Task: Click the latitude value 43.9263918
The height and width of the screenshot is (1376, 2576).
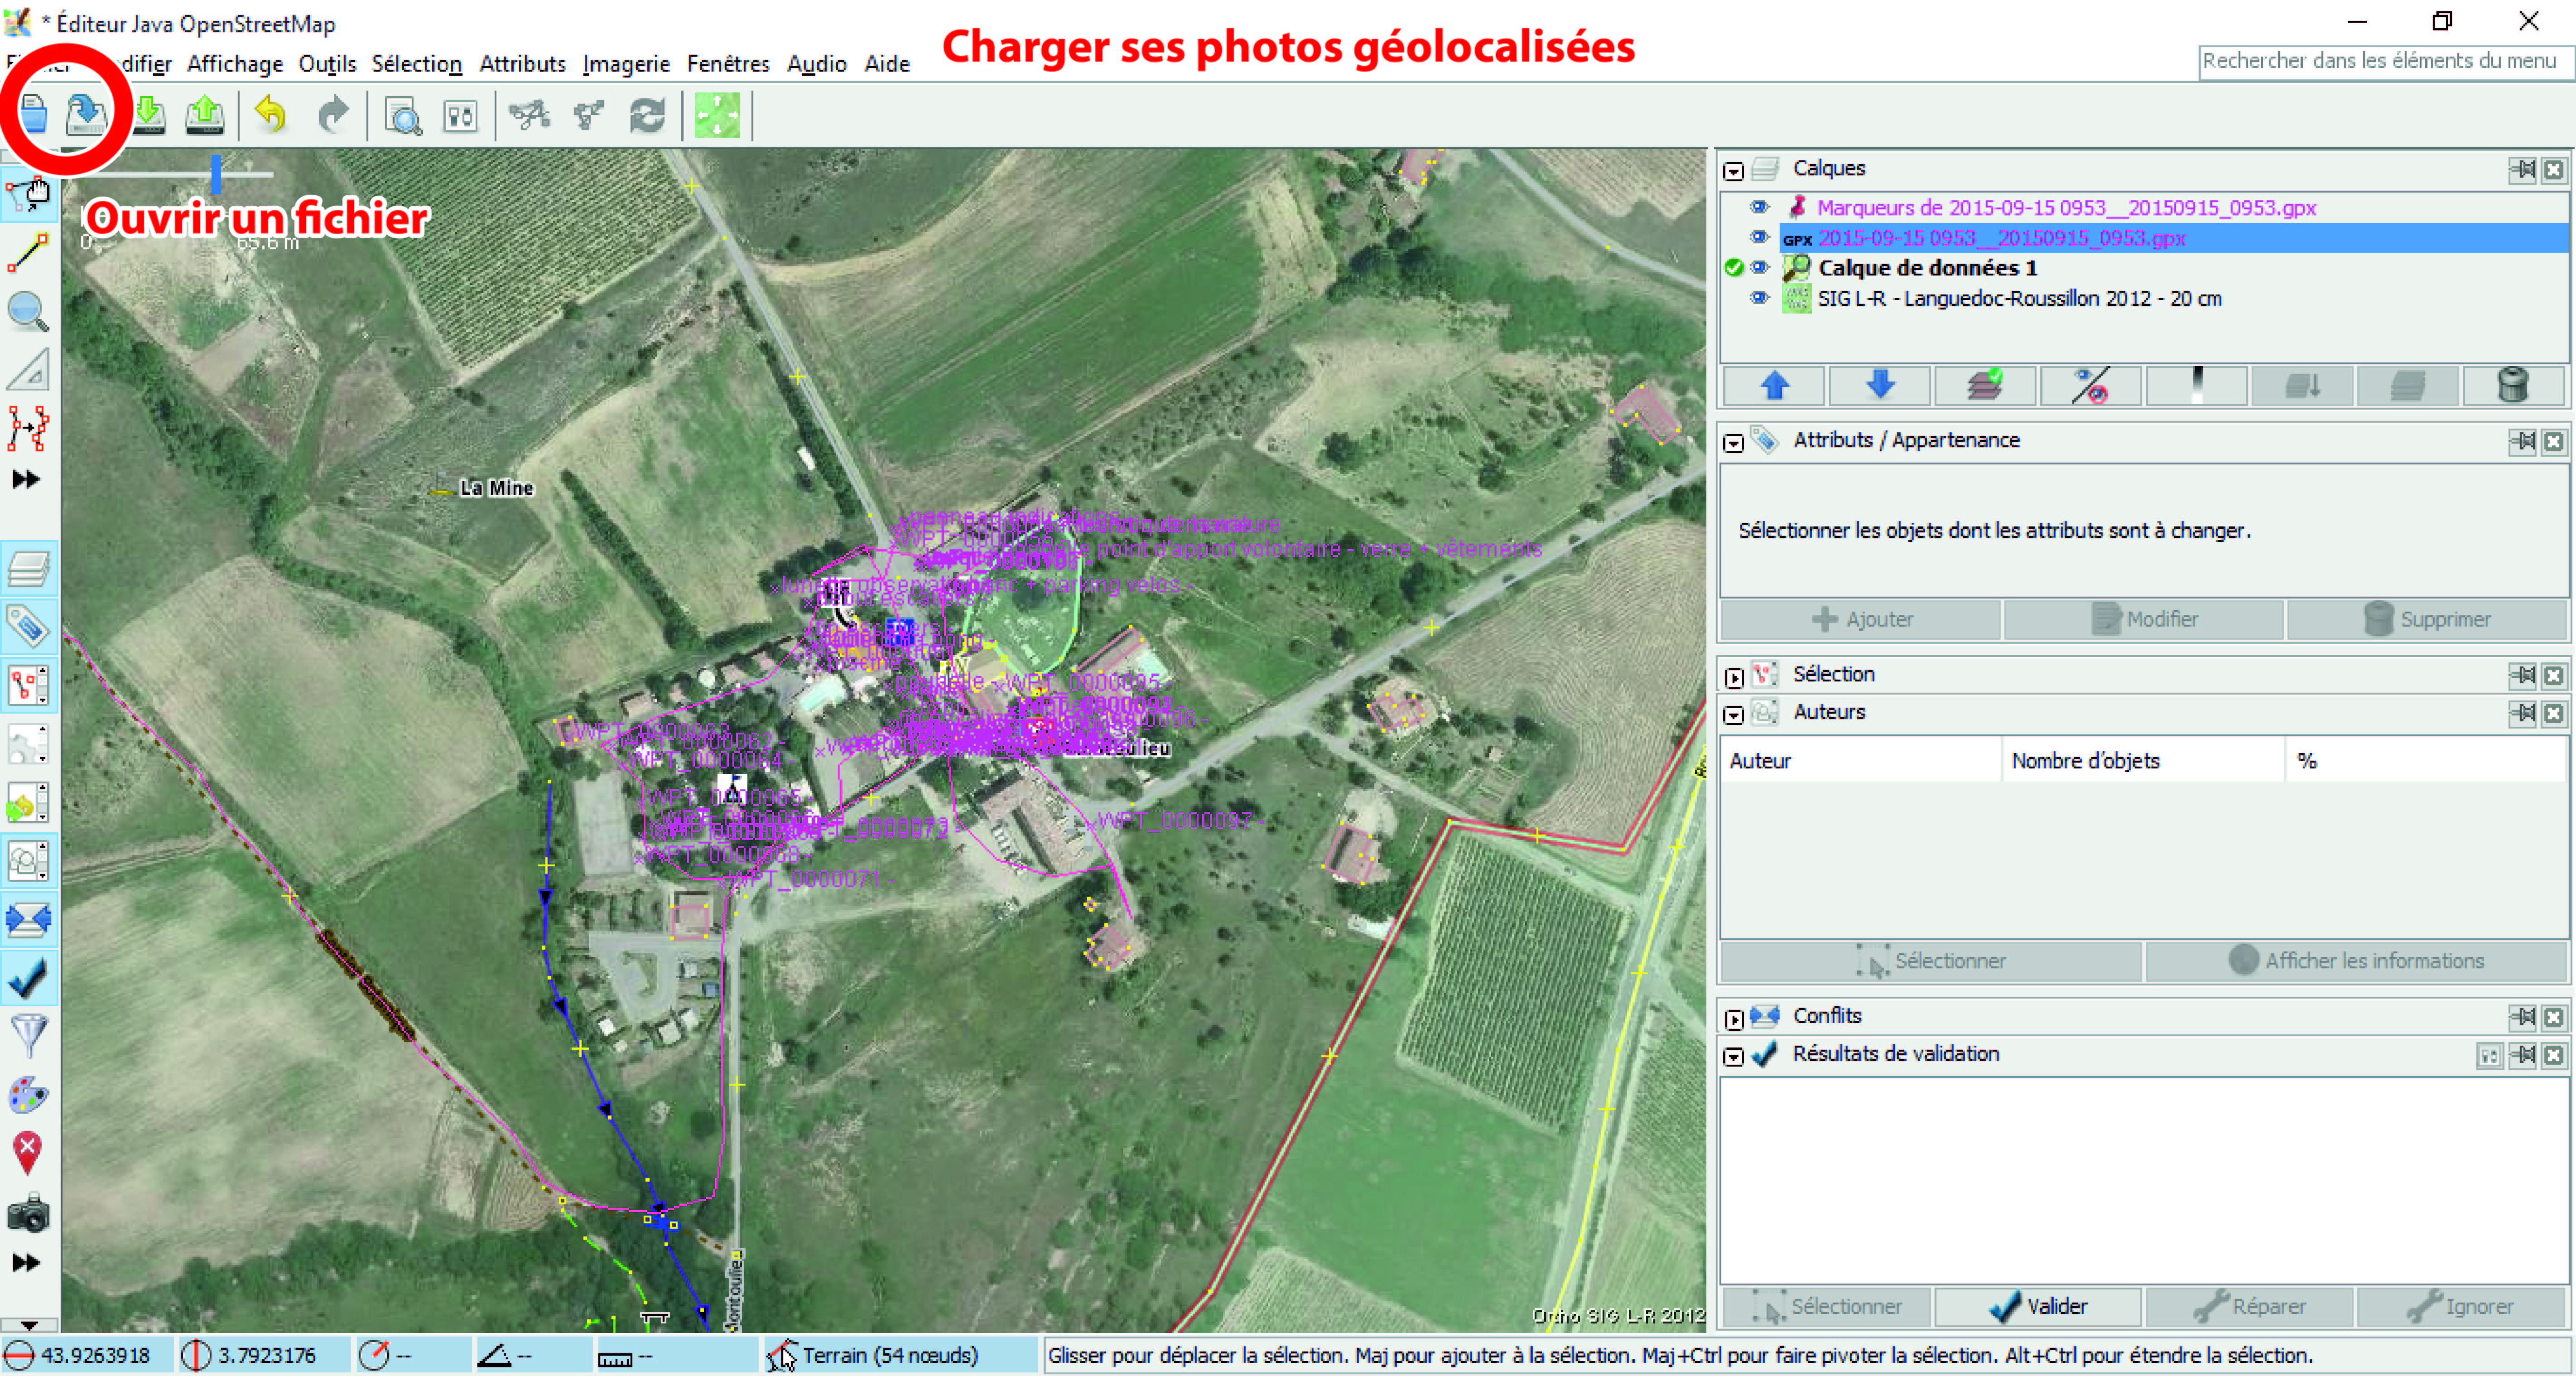Action: [95, 1356]
